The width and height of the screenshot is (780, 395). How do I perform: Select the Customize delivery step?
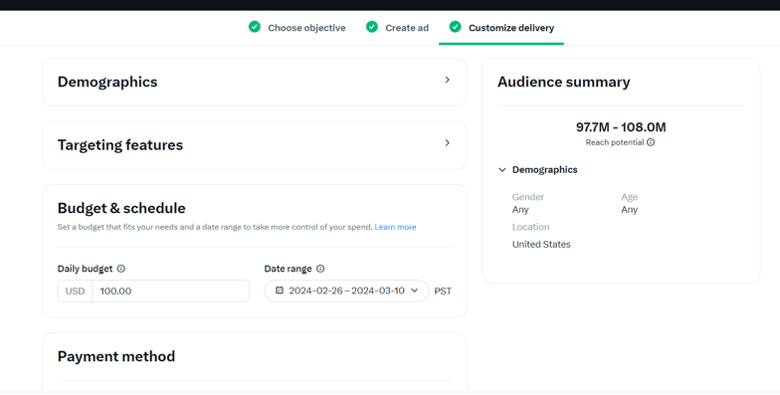(511, 28)
